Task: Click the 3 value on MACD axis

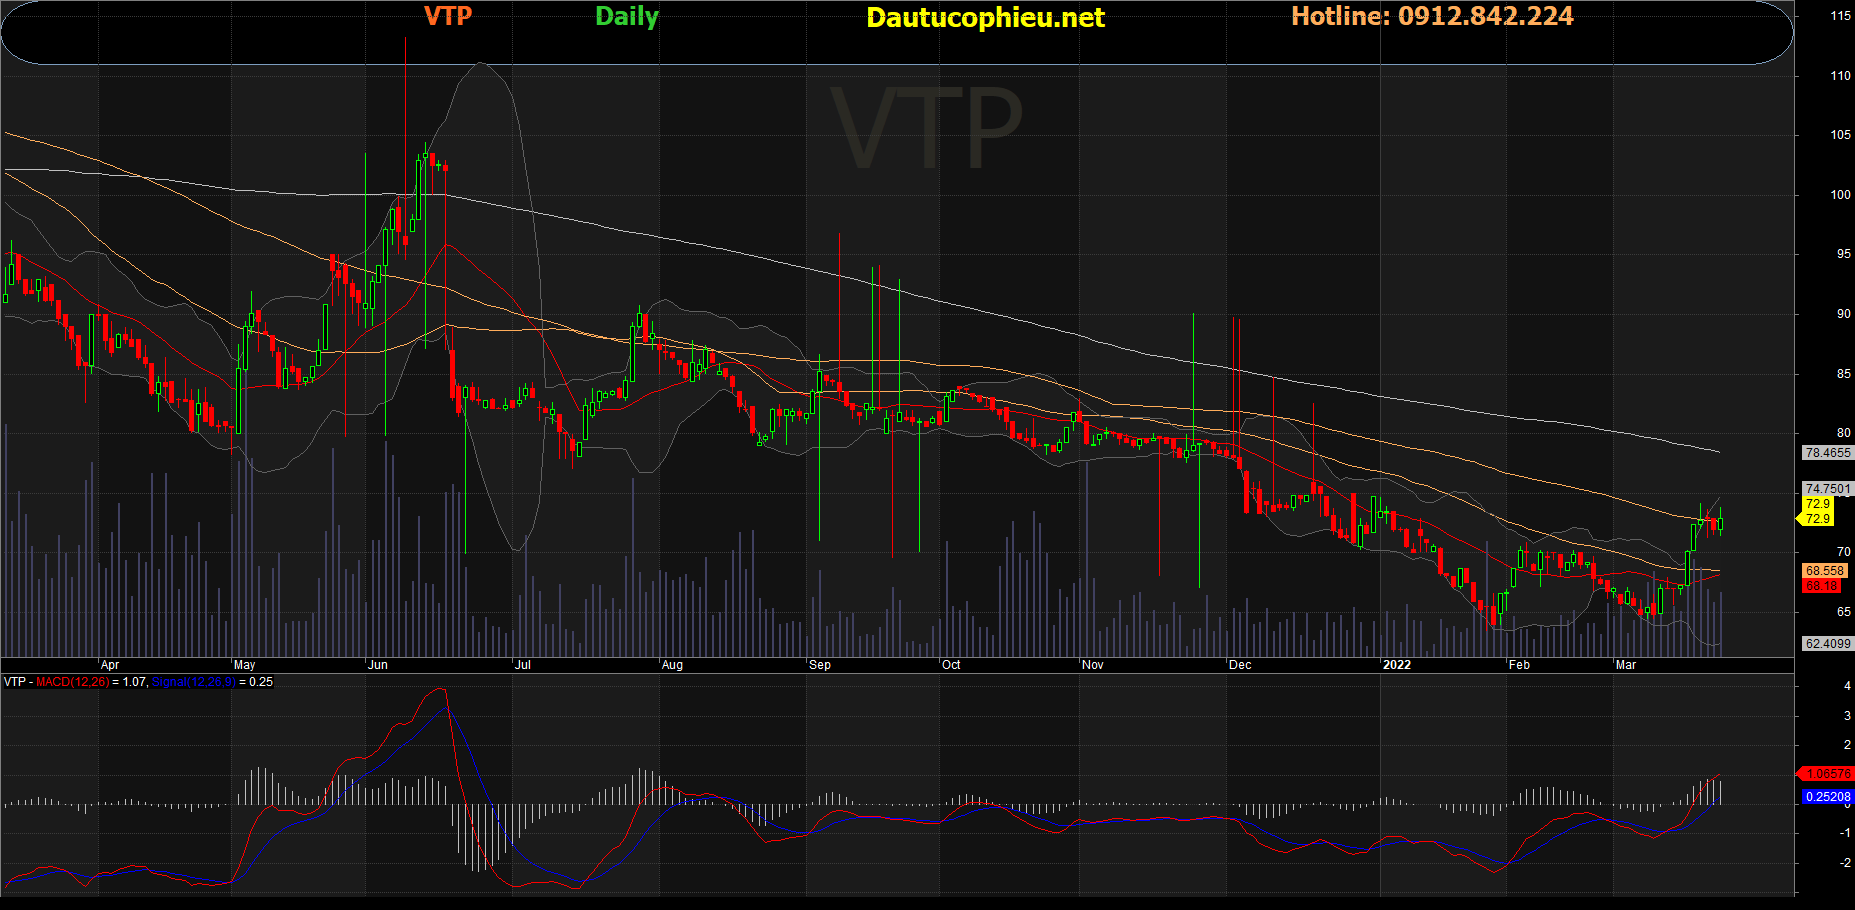Action: coord(1847,716)
